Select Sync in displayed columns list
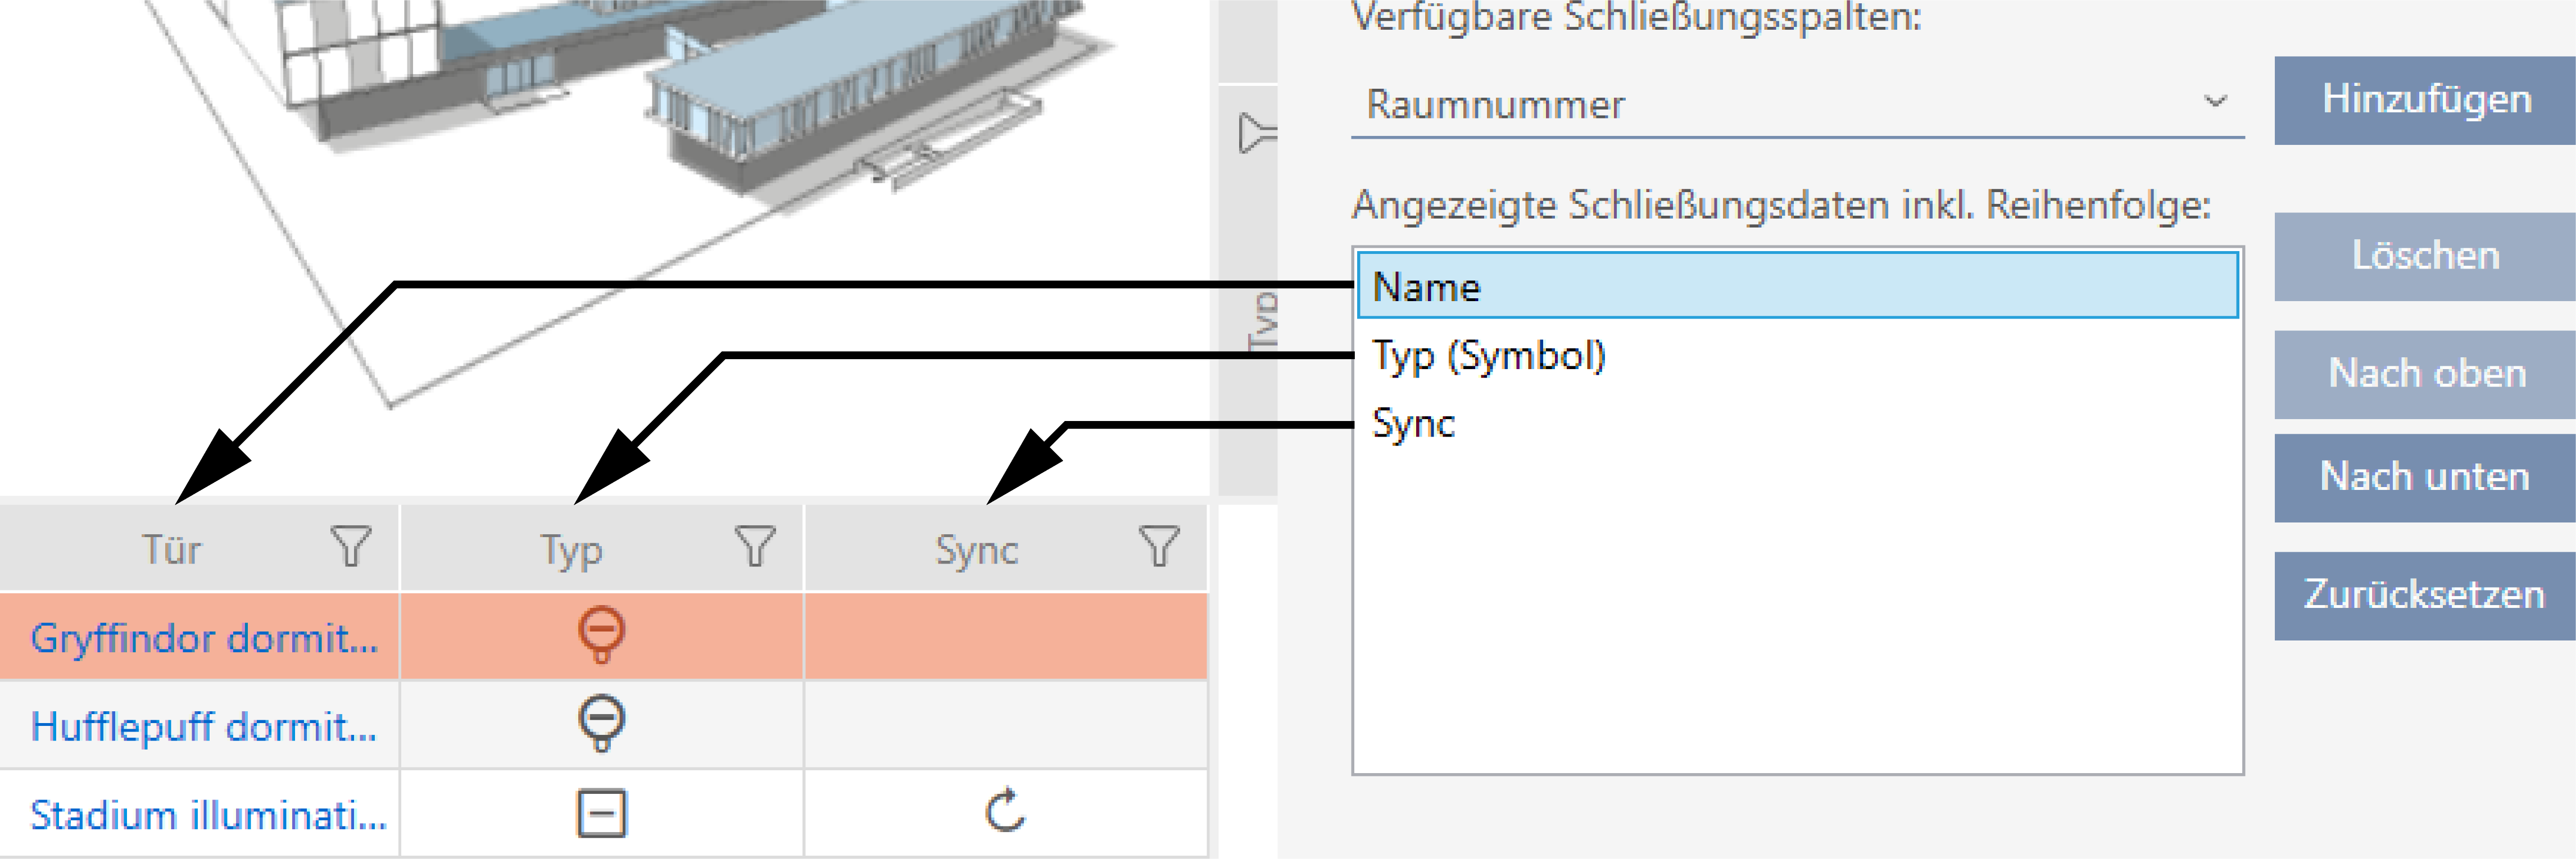This screenshot has height=859, width=2576. pos(1413,423)
